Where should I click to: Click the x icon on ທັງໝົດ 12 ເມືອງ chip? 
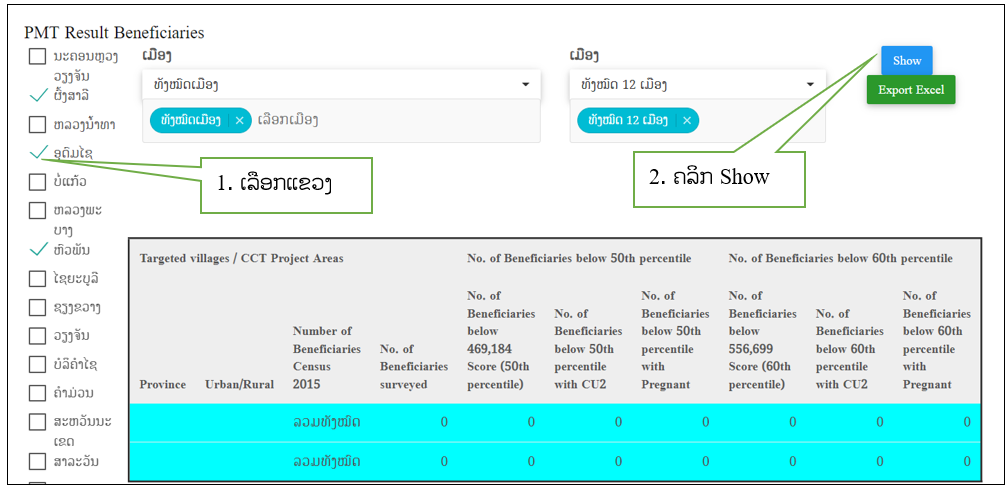(x=685, y=120)
